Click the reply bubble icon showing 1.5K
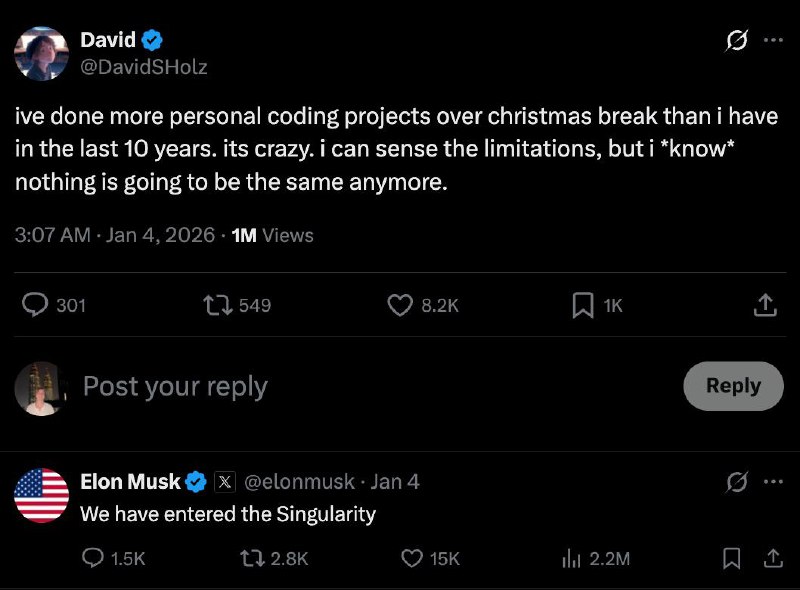Viewport: 800px width, 590px height. [x=93, y=558]
